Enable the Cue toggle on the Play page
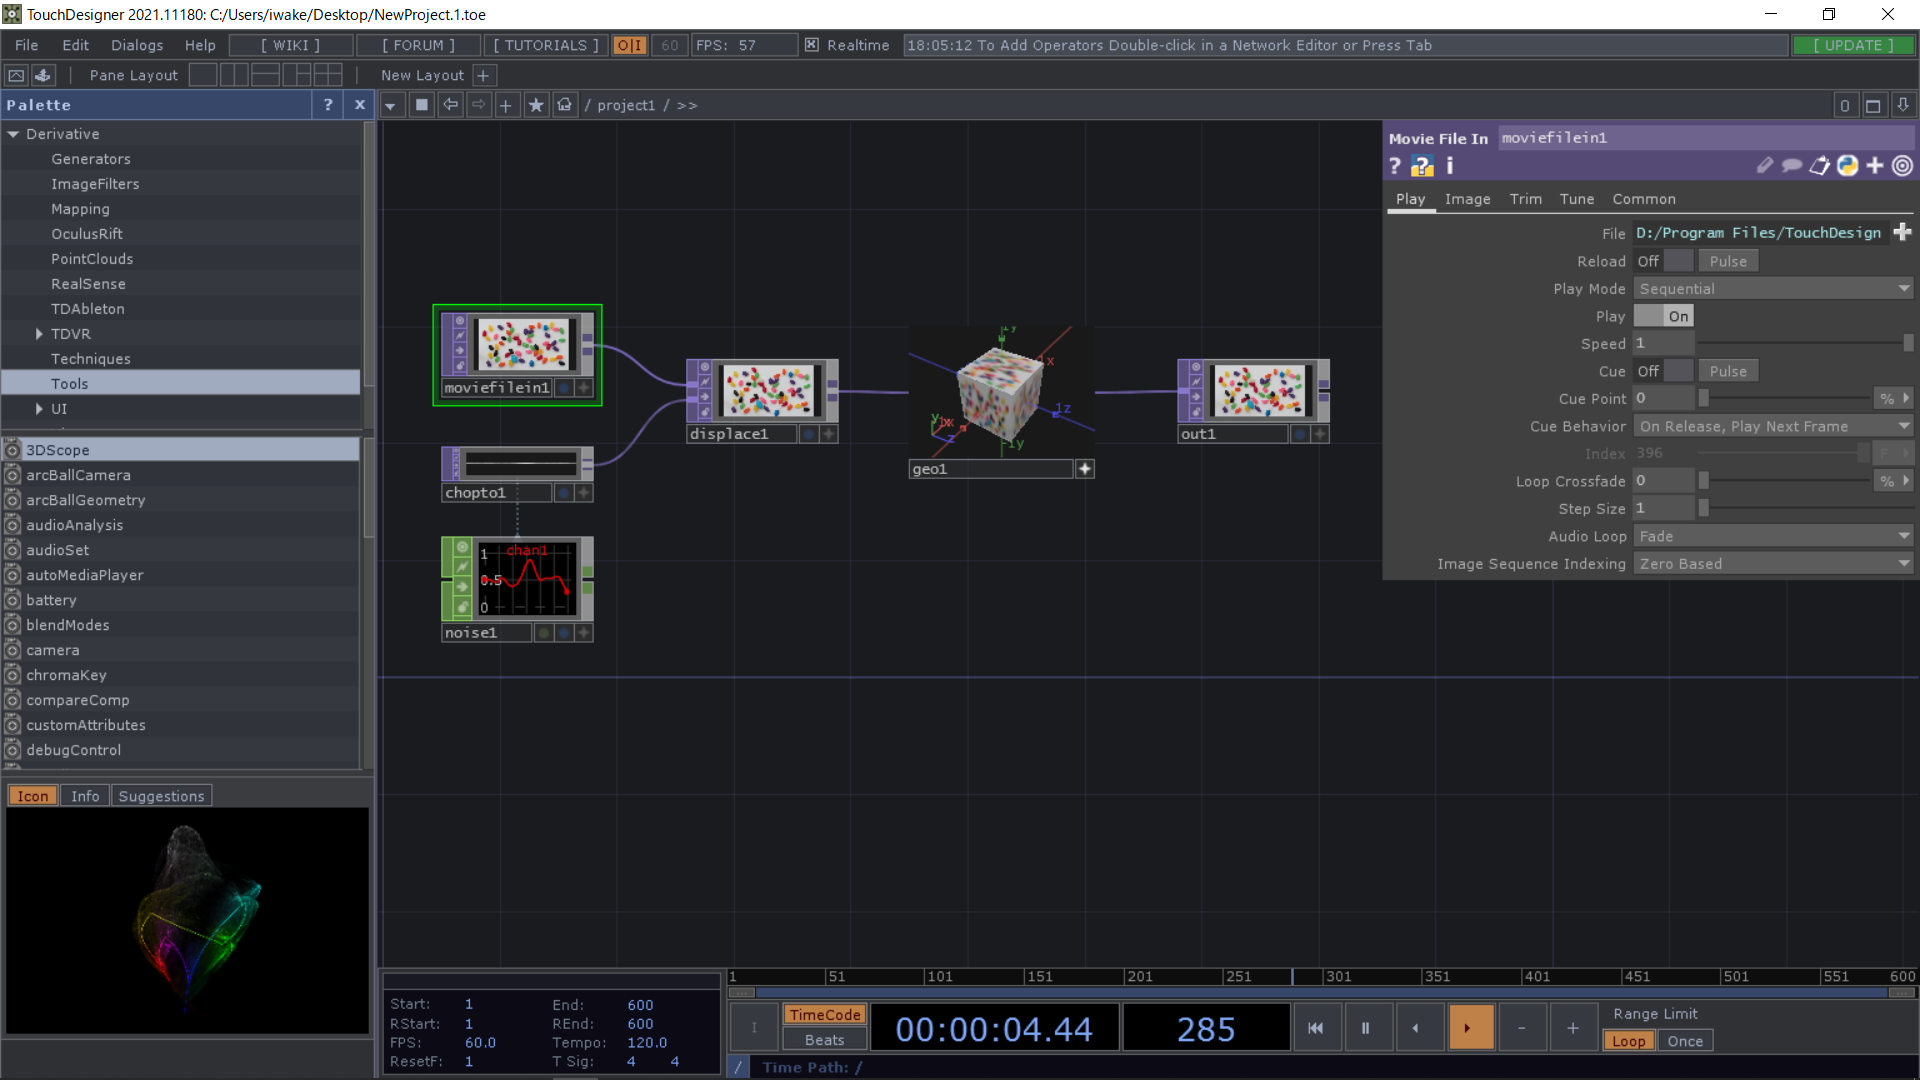 (1679, 370)
